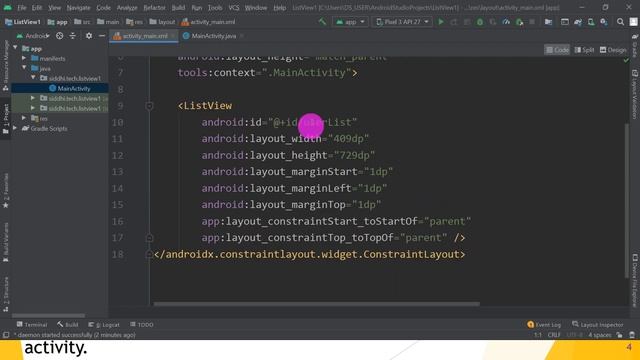Click the Run Anything terminal-like icon
640x360 pixels.
[x=564, y=22]
